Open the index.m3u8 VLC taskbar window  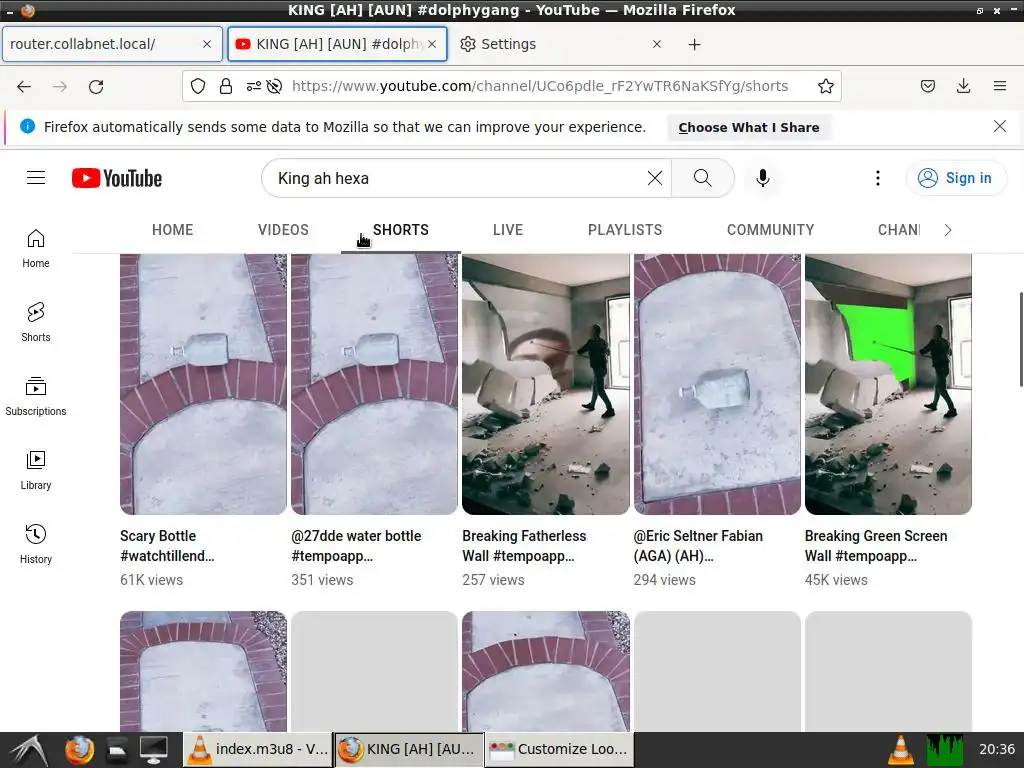tap(258, 749)
